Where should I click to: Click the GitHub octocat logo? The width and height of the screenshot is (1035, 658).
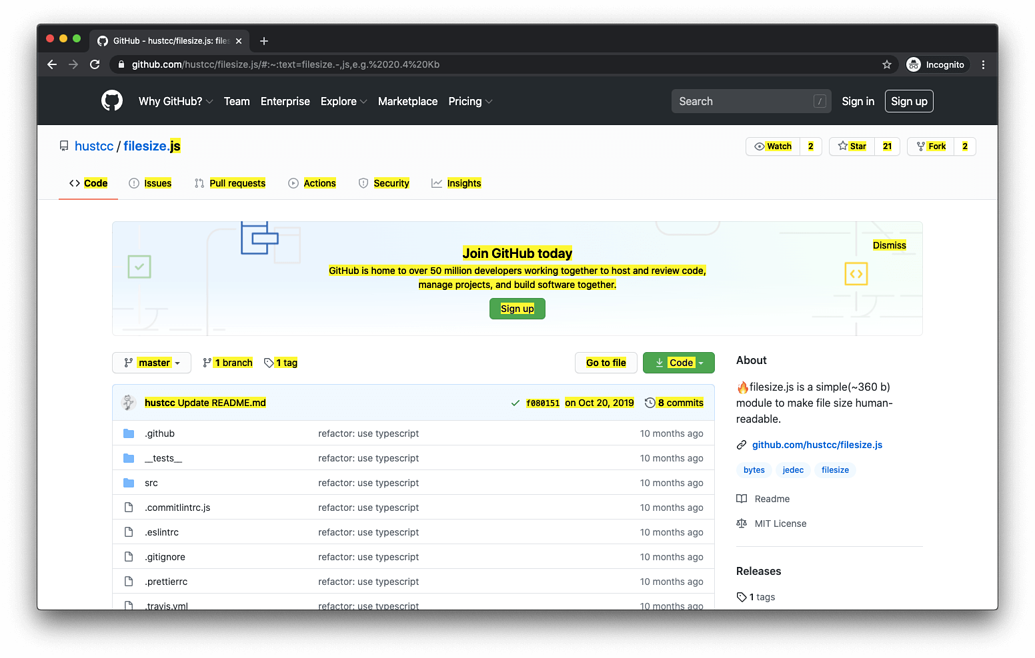coord(112,101)
